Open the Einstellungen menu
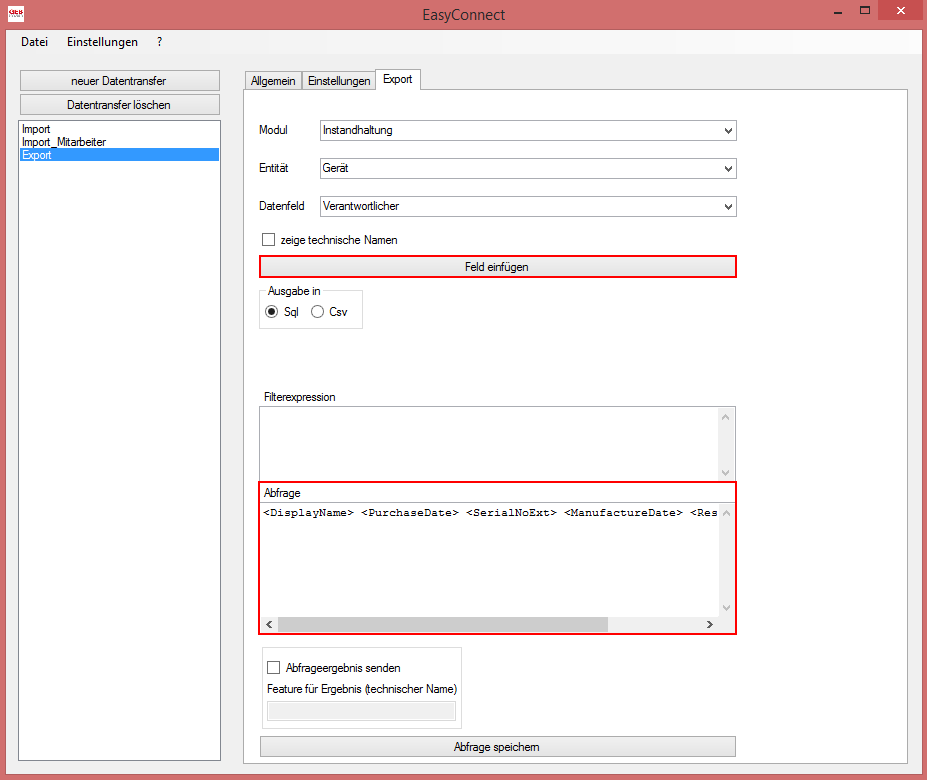927x780 pixels. 102,42
